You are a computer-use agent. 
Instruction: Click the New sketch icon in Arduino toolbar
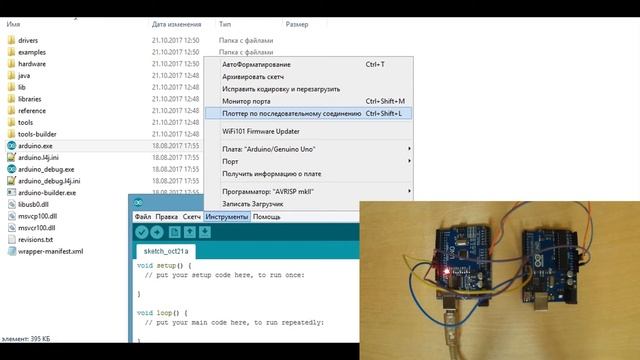click(x=174, y=232)
